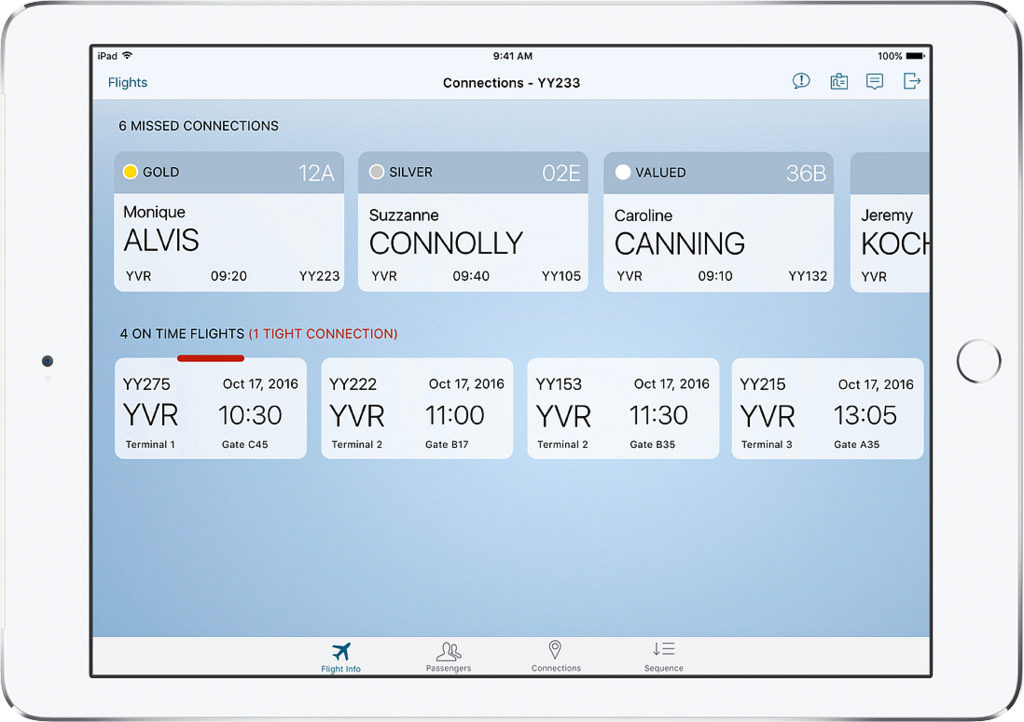
Task: Select flight YY215 card
Action: click(x=827, y=408)
